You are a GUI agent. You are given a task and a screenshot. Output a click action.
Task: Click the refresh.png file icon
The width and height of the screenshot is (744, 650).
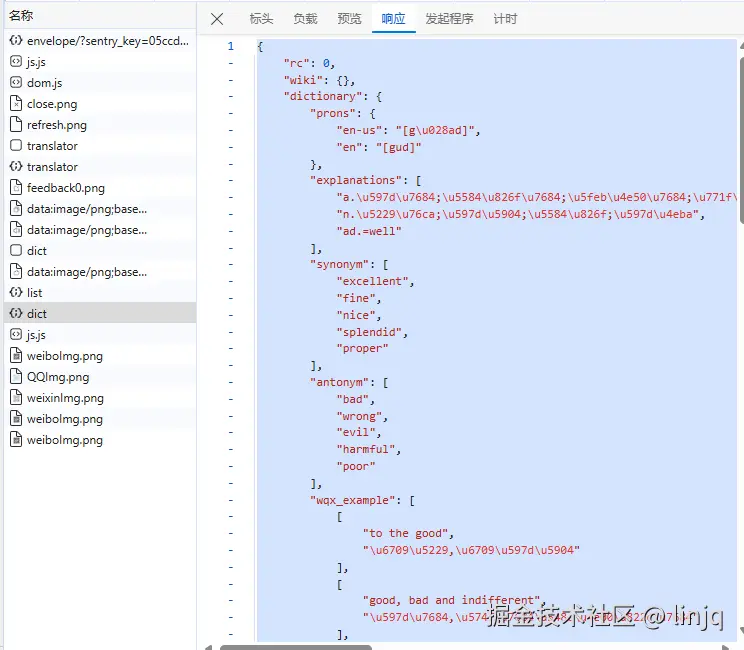click(x=16, y=124)
